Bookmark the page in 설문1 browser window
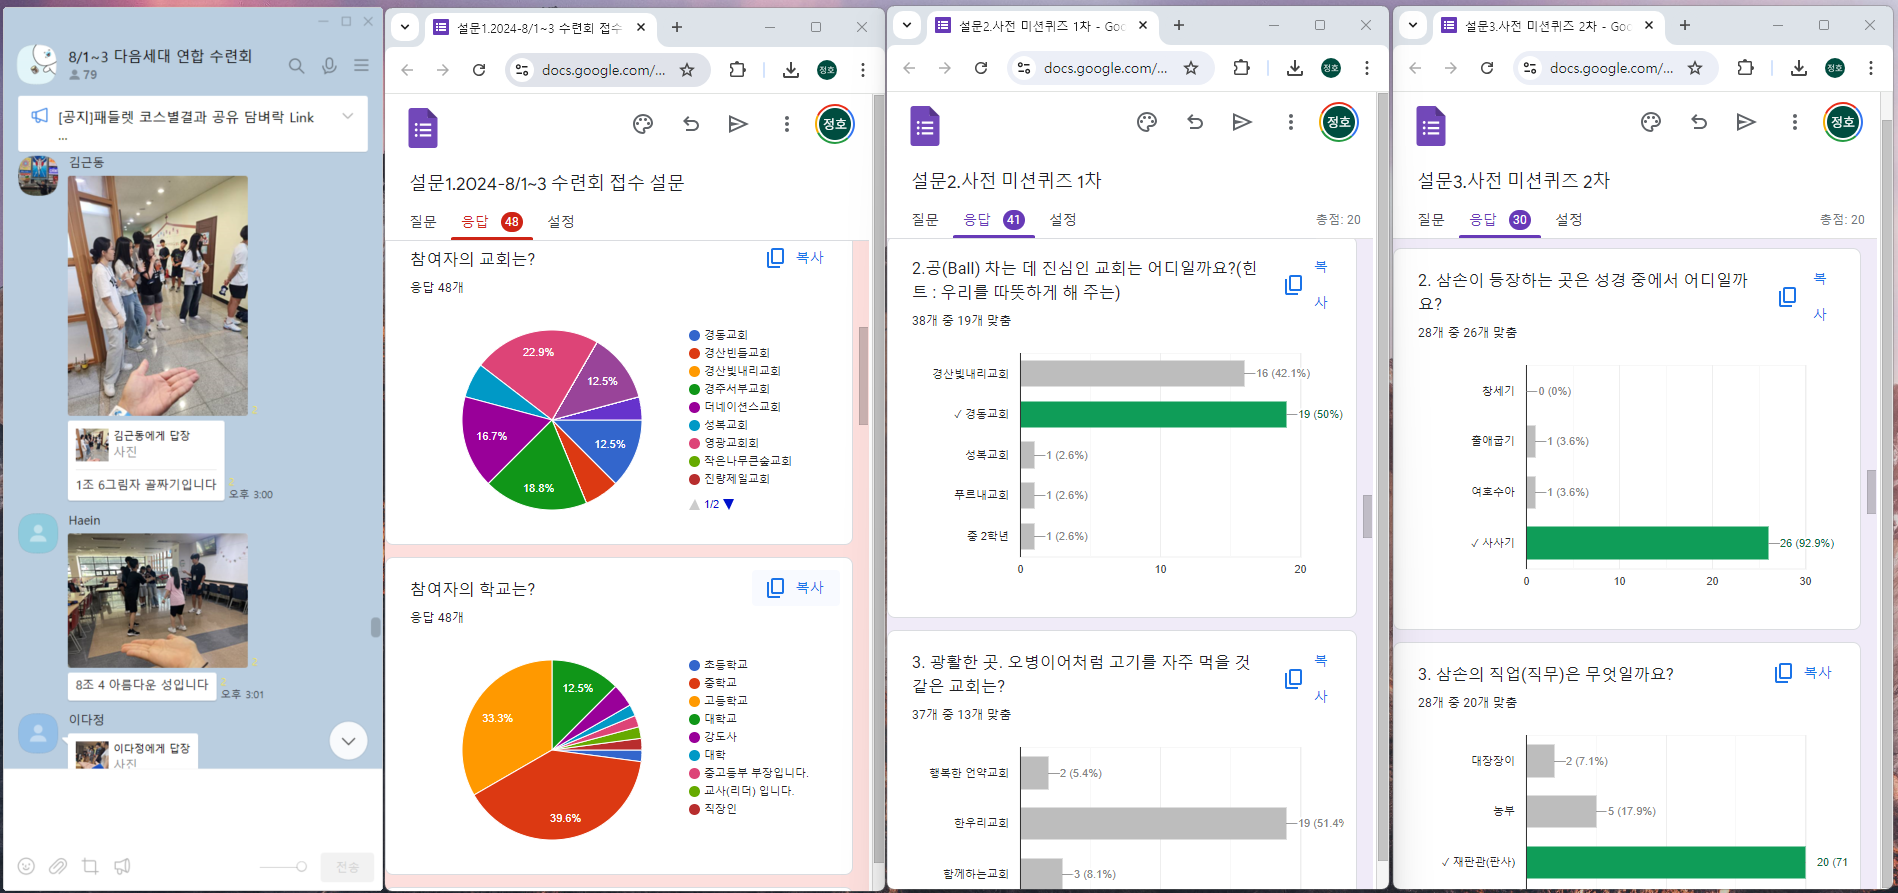This screenshot has height=893, width=1898. [x=687, y=70]
